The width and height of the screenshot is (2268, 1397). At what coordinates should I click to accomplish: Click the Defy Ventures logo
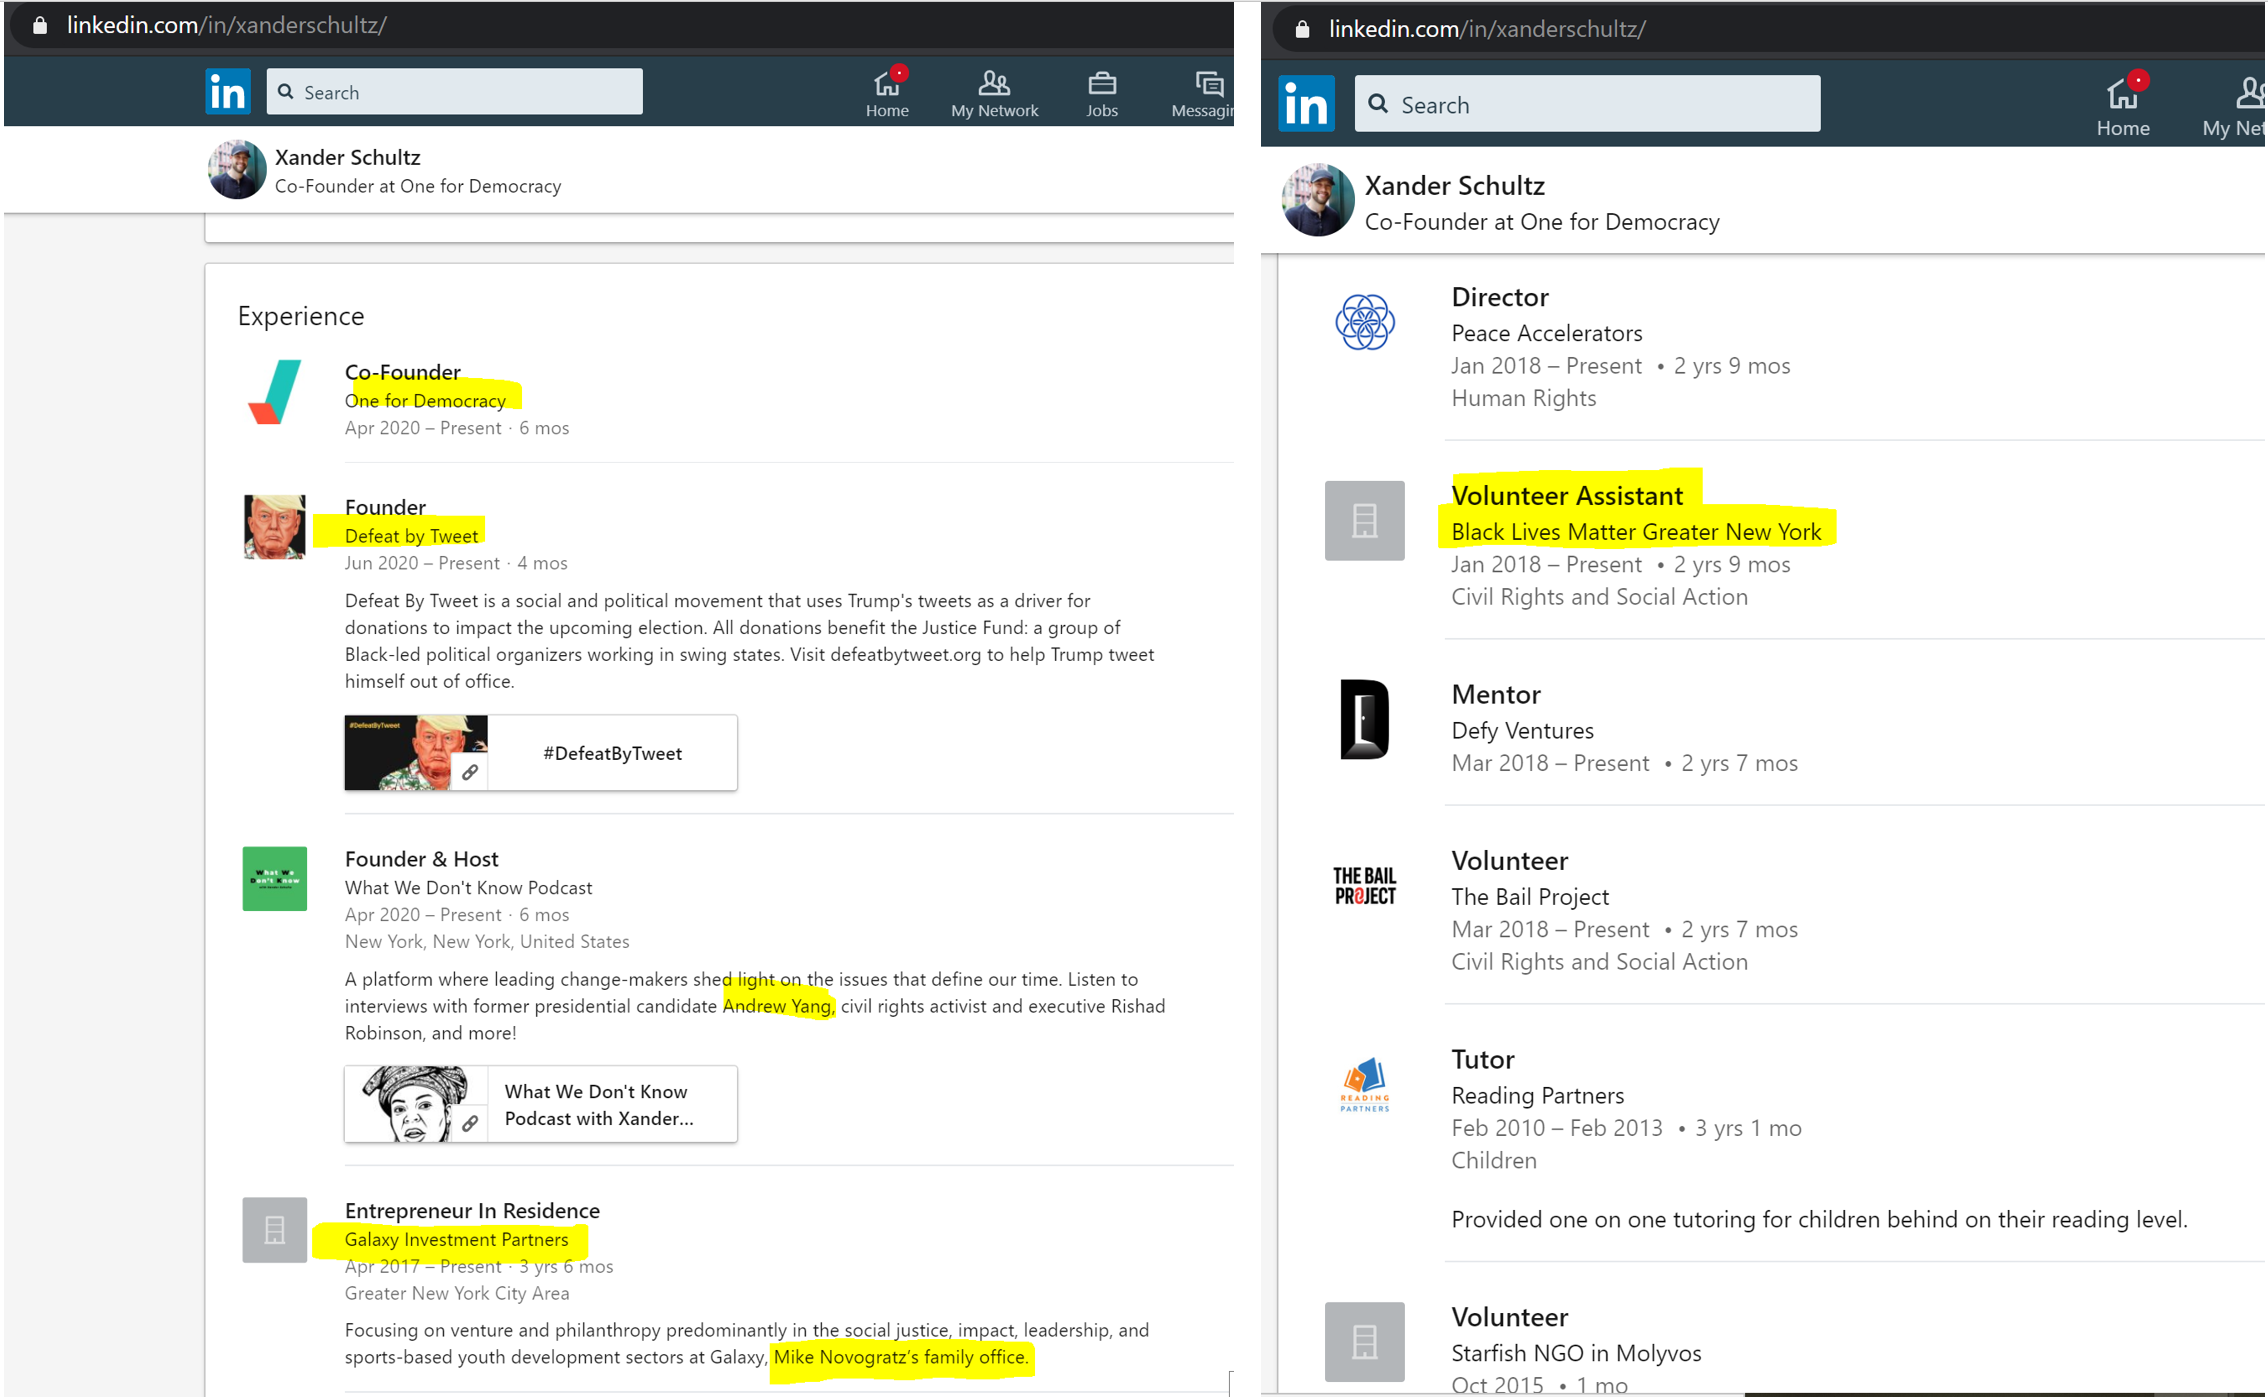[1364, 719]
